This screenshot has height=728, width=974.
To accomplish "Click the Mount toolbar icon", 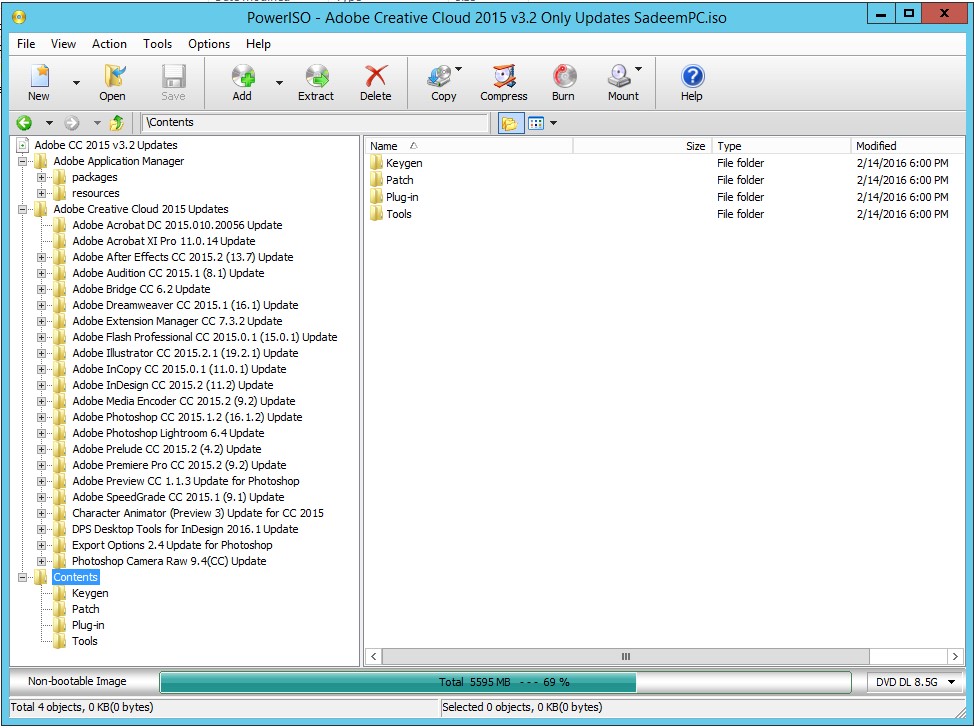I will point(619,76).
